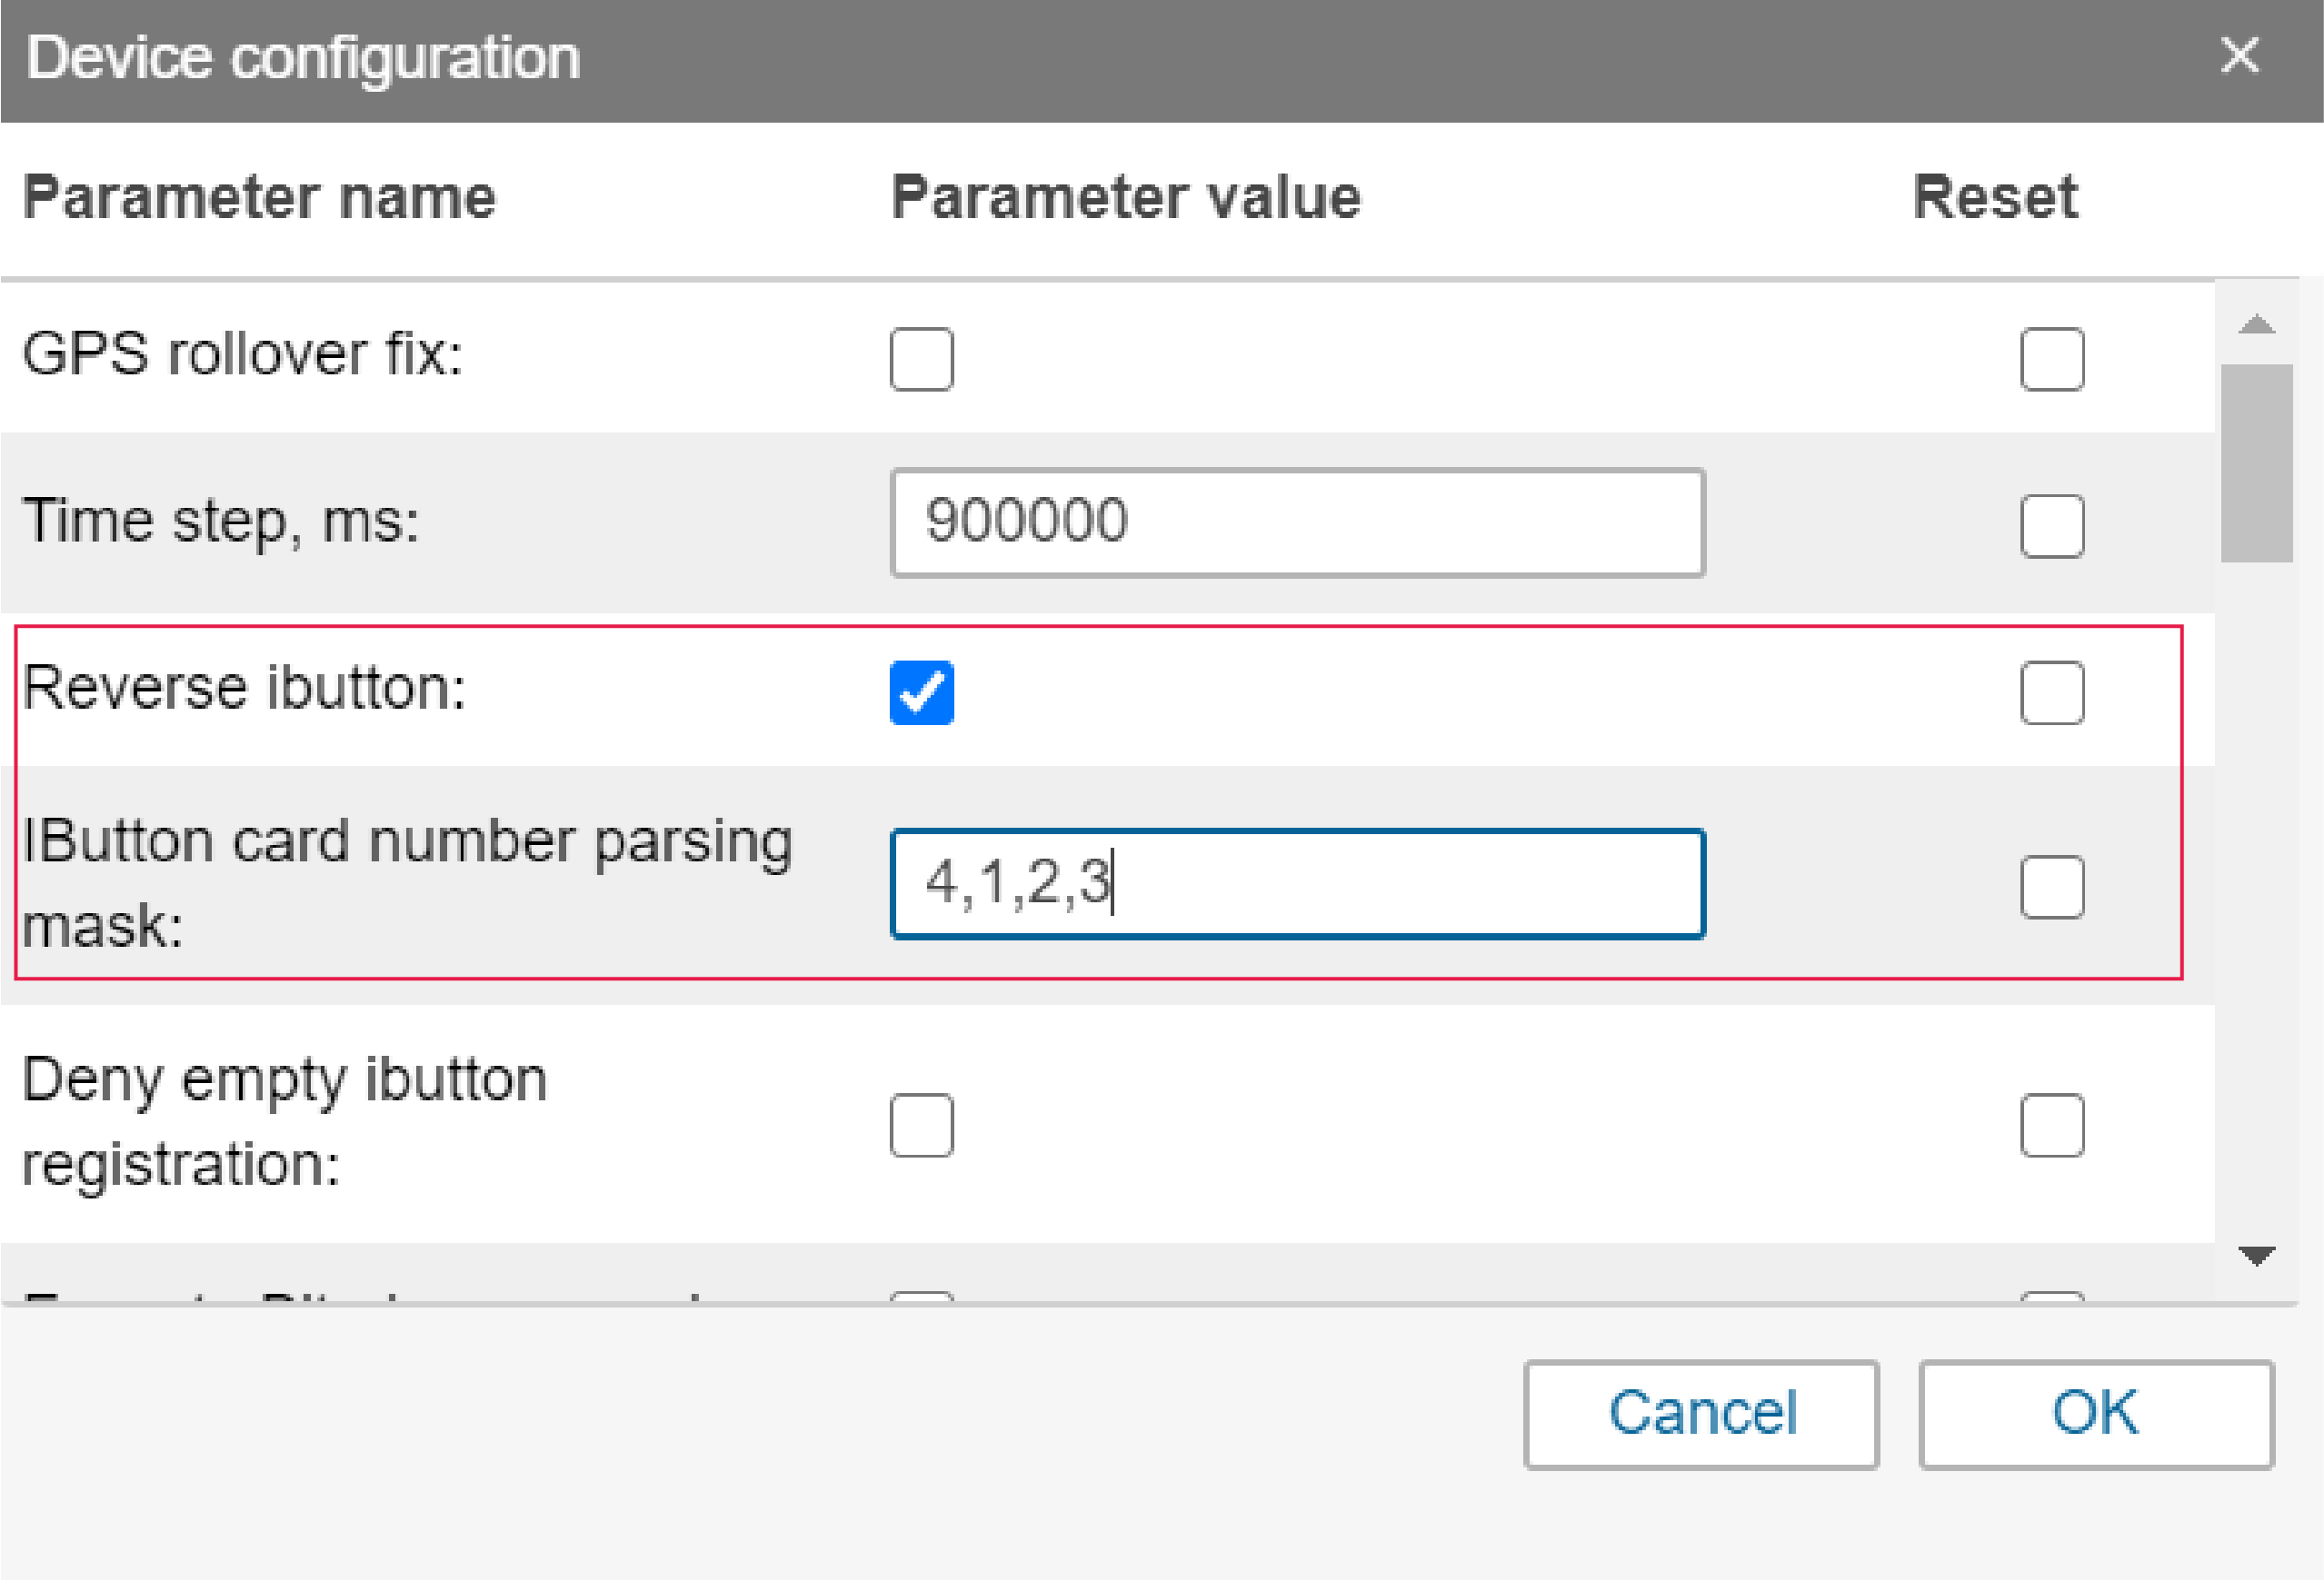Check the Reset box for Reverse ibutton
The image size is (2324, 1581).
click(x=2051, y=692)
